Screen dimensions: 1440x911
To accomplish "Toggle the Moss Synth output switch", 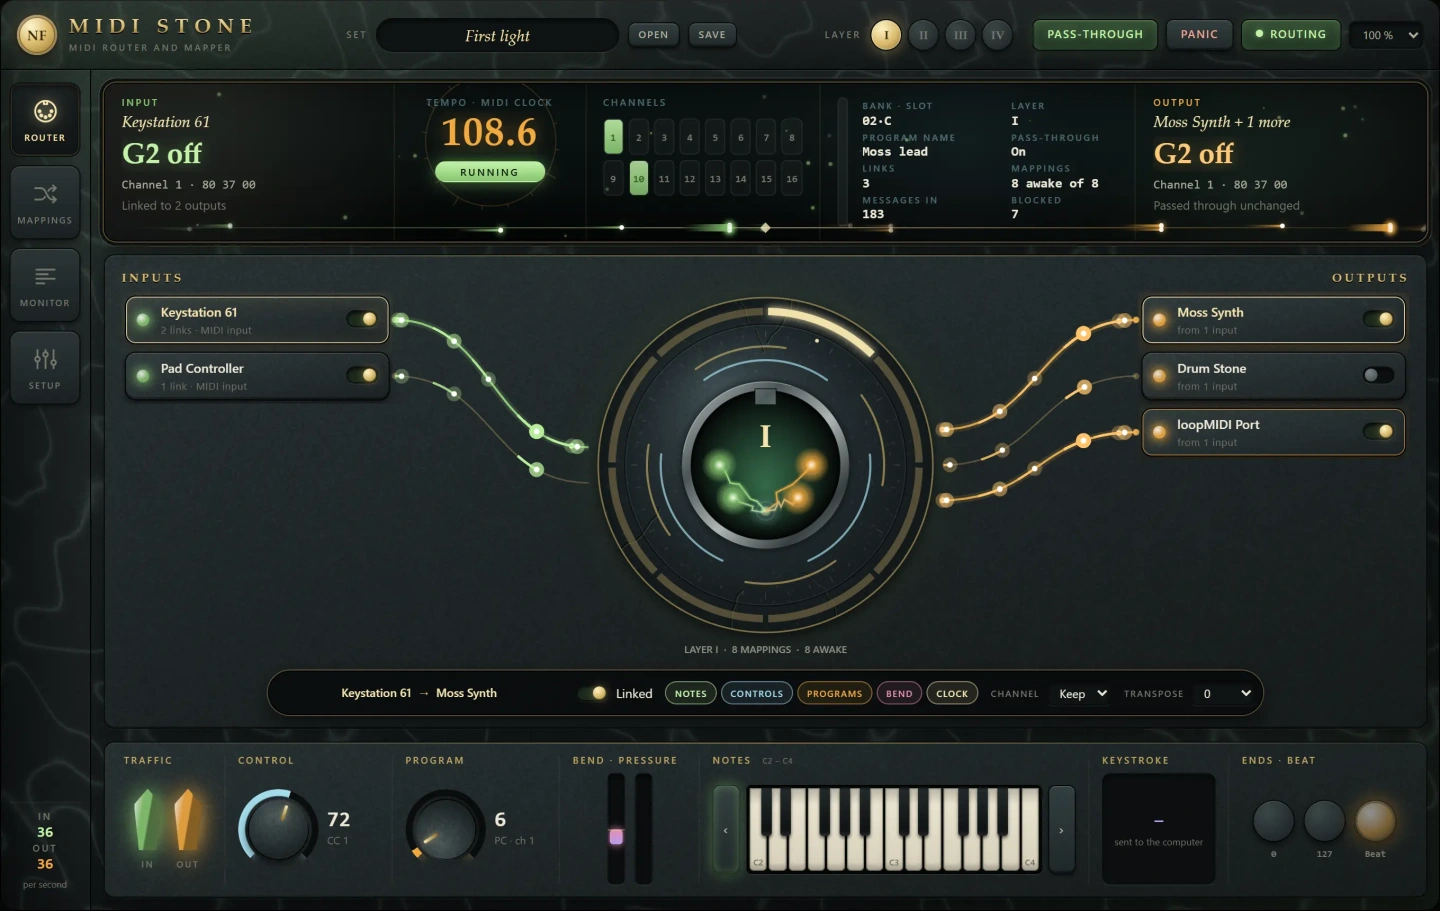I will pos(1378,319).
